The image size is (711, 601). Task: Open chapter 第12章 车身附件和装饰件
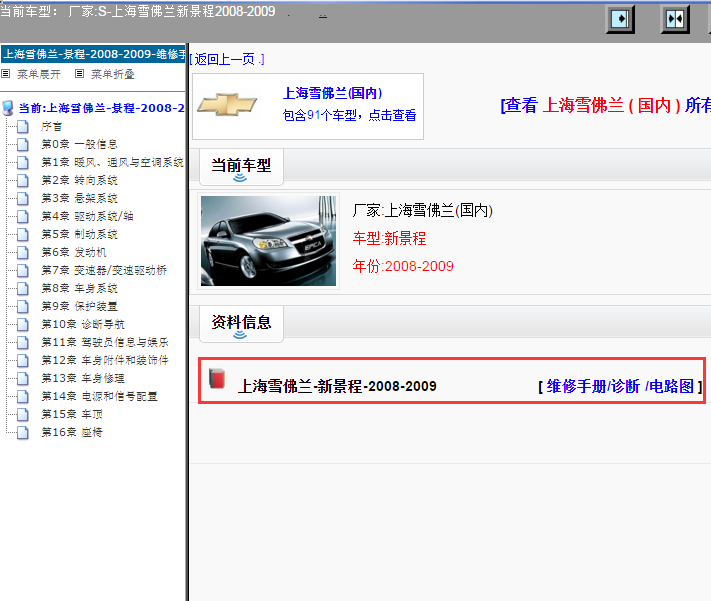point(105,361)
